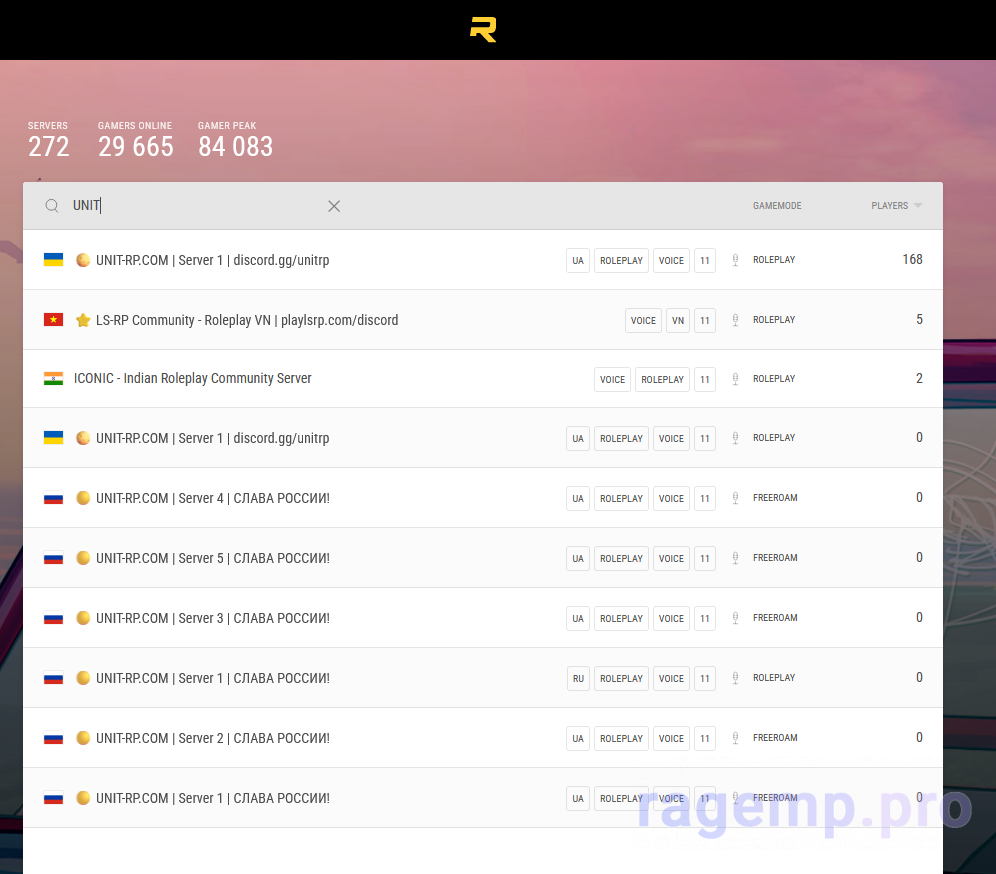Click microphone icon on Server 2 row

click(735, 738)
